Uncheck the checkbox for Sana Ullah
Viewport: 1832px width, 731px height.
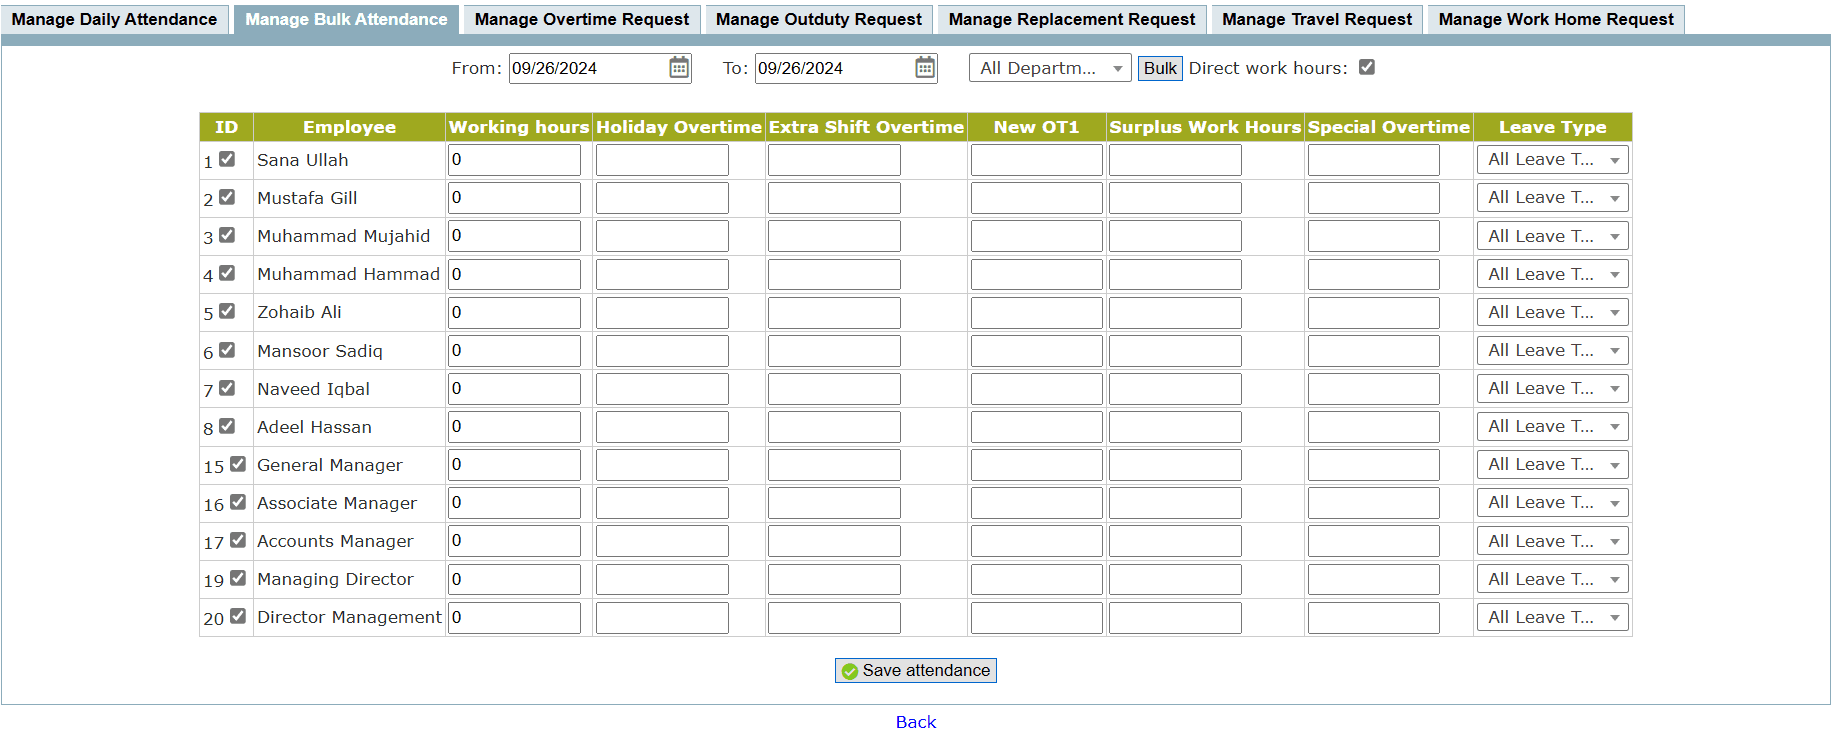click(227, 159)
